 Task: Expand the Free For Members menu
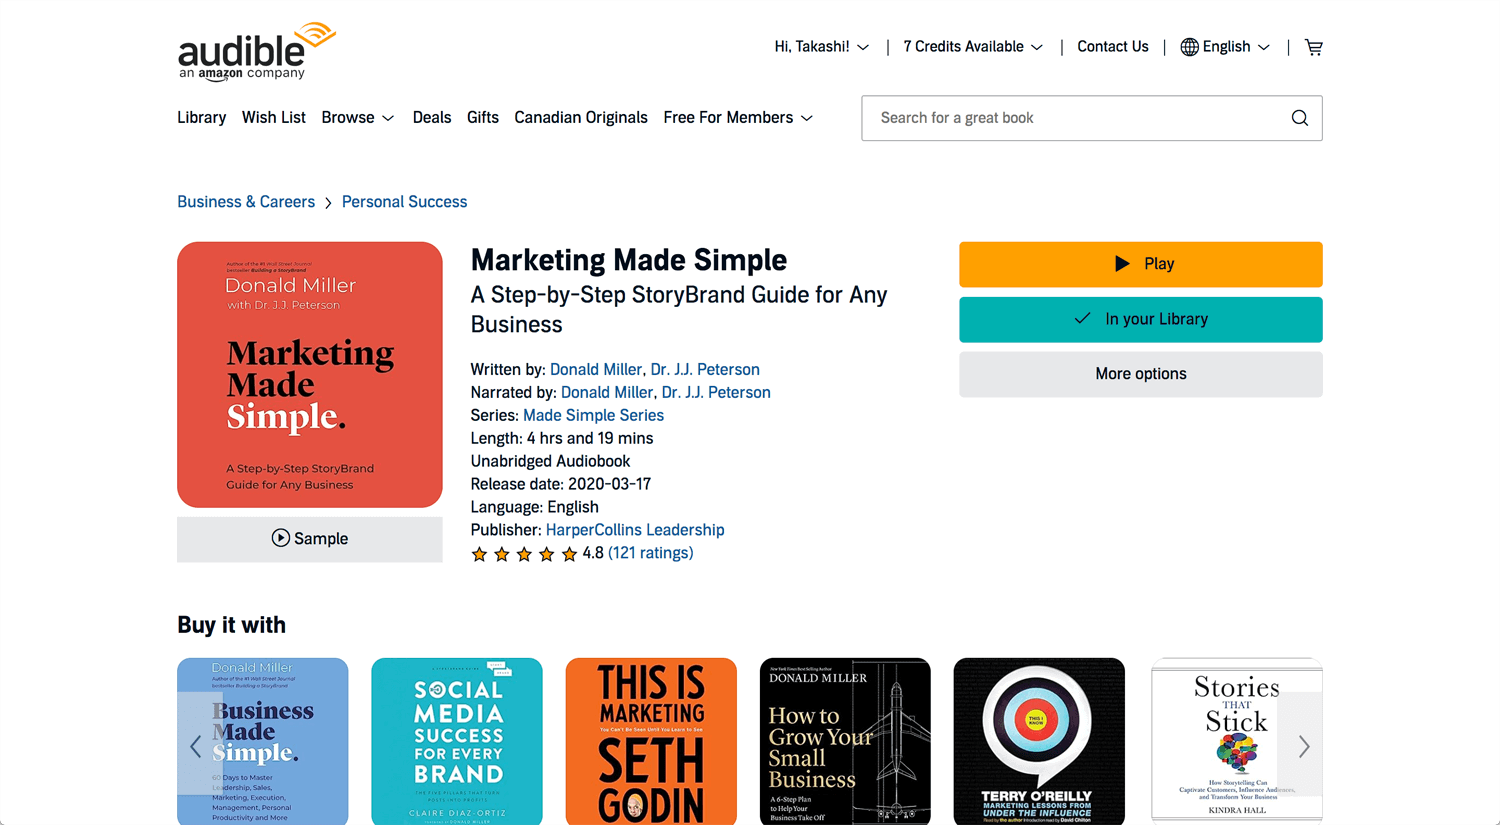coord(738,118)
